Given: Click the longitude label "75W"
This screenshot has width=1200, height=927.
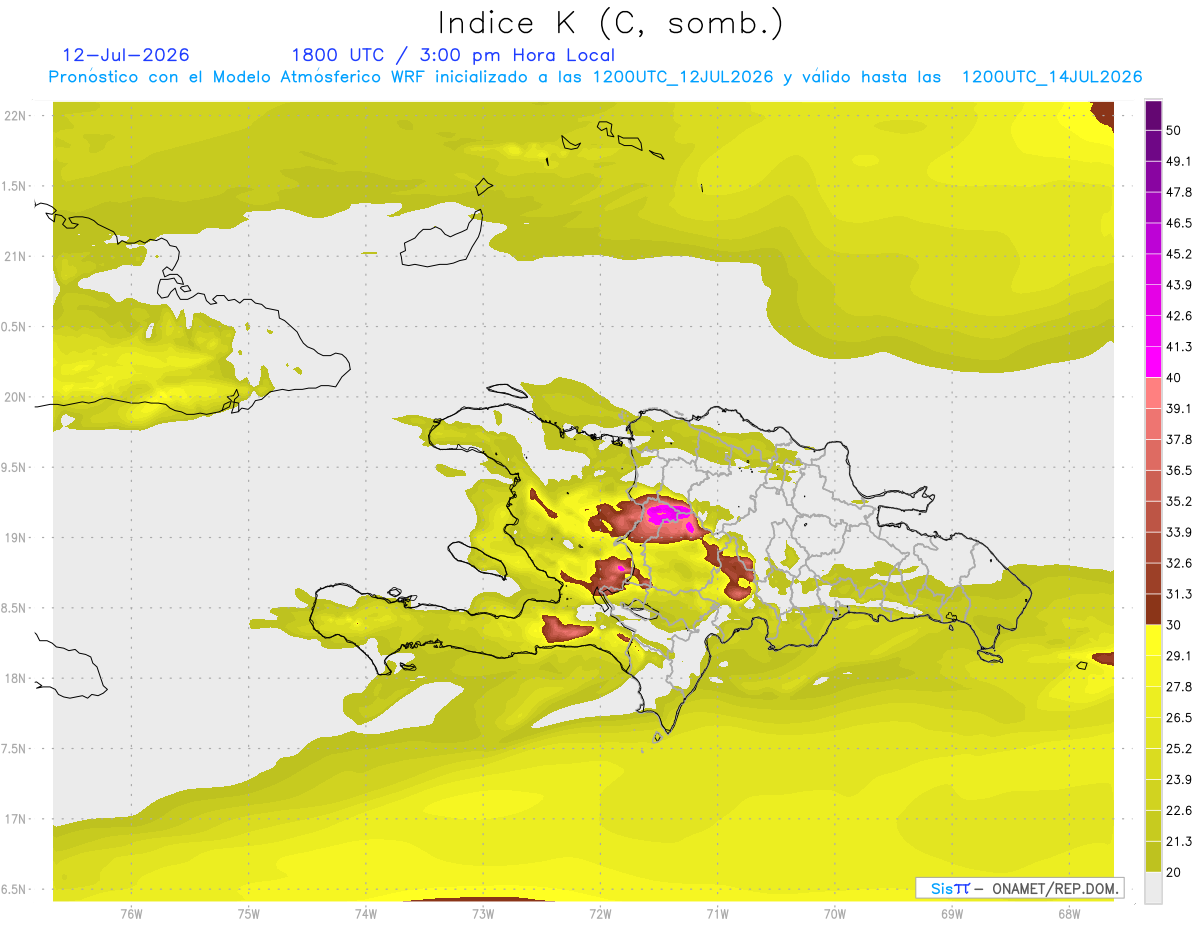Looking at the screenshot, I should click(x=248, y=913).
